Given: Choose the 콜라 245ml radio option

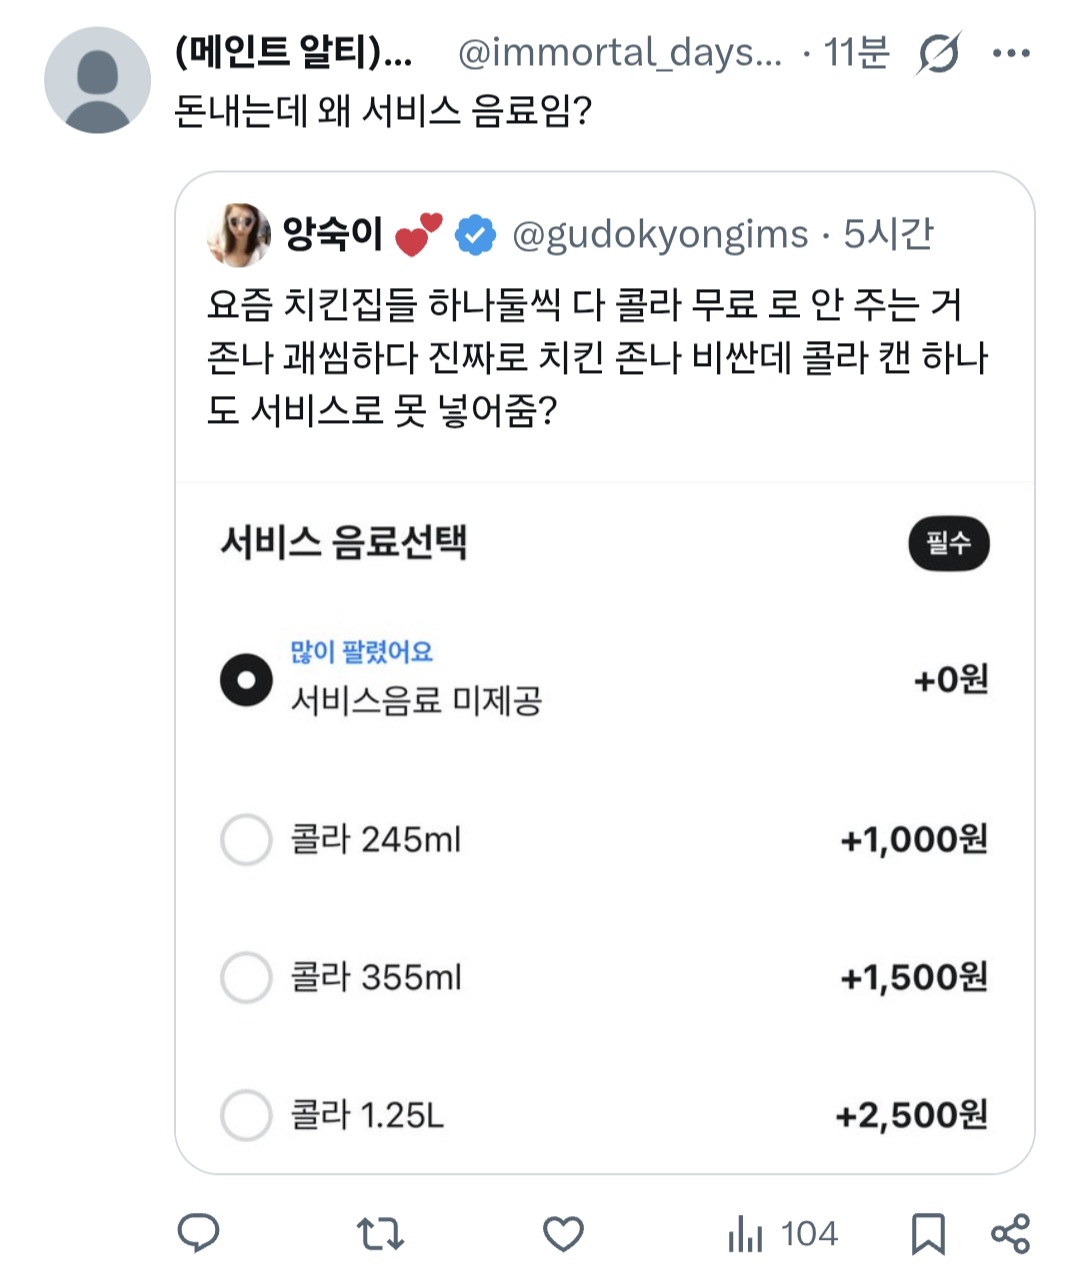Looking at the screenshot, I should (x=246, y=839).
